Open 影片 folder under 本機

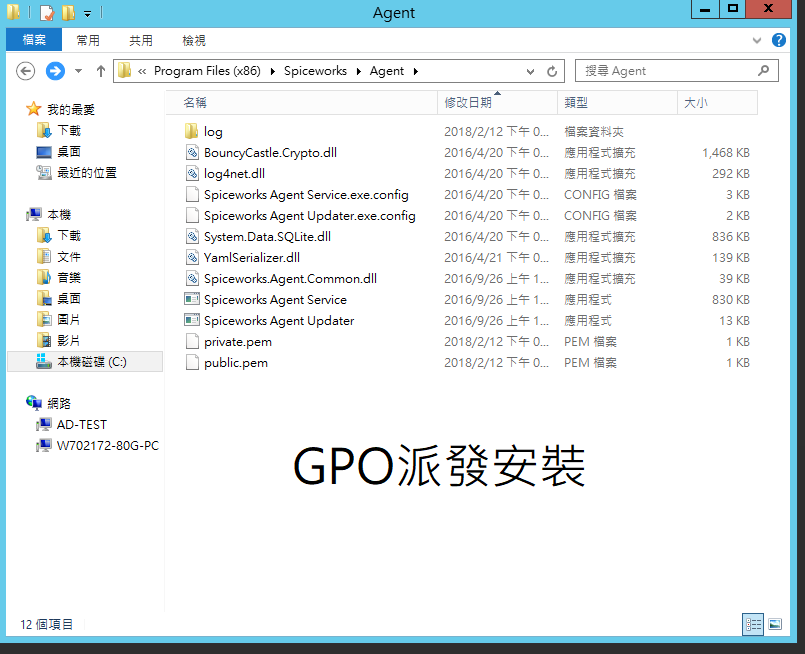coord(69,341)
